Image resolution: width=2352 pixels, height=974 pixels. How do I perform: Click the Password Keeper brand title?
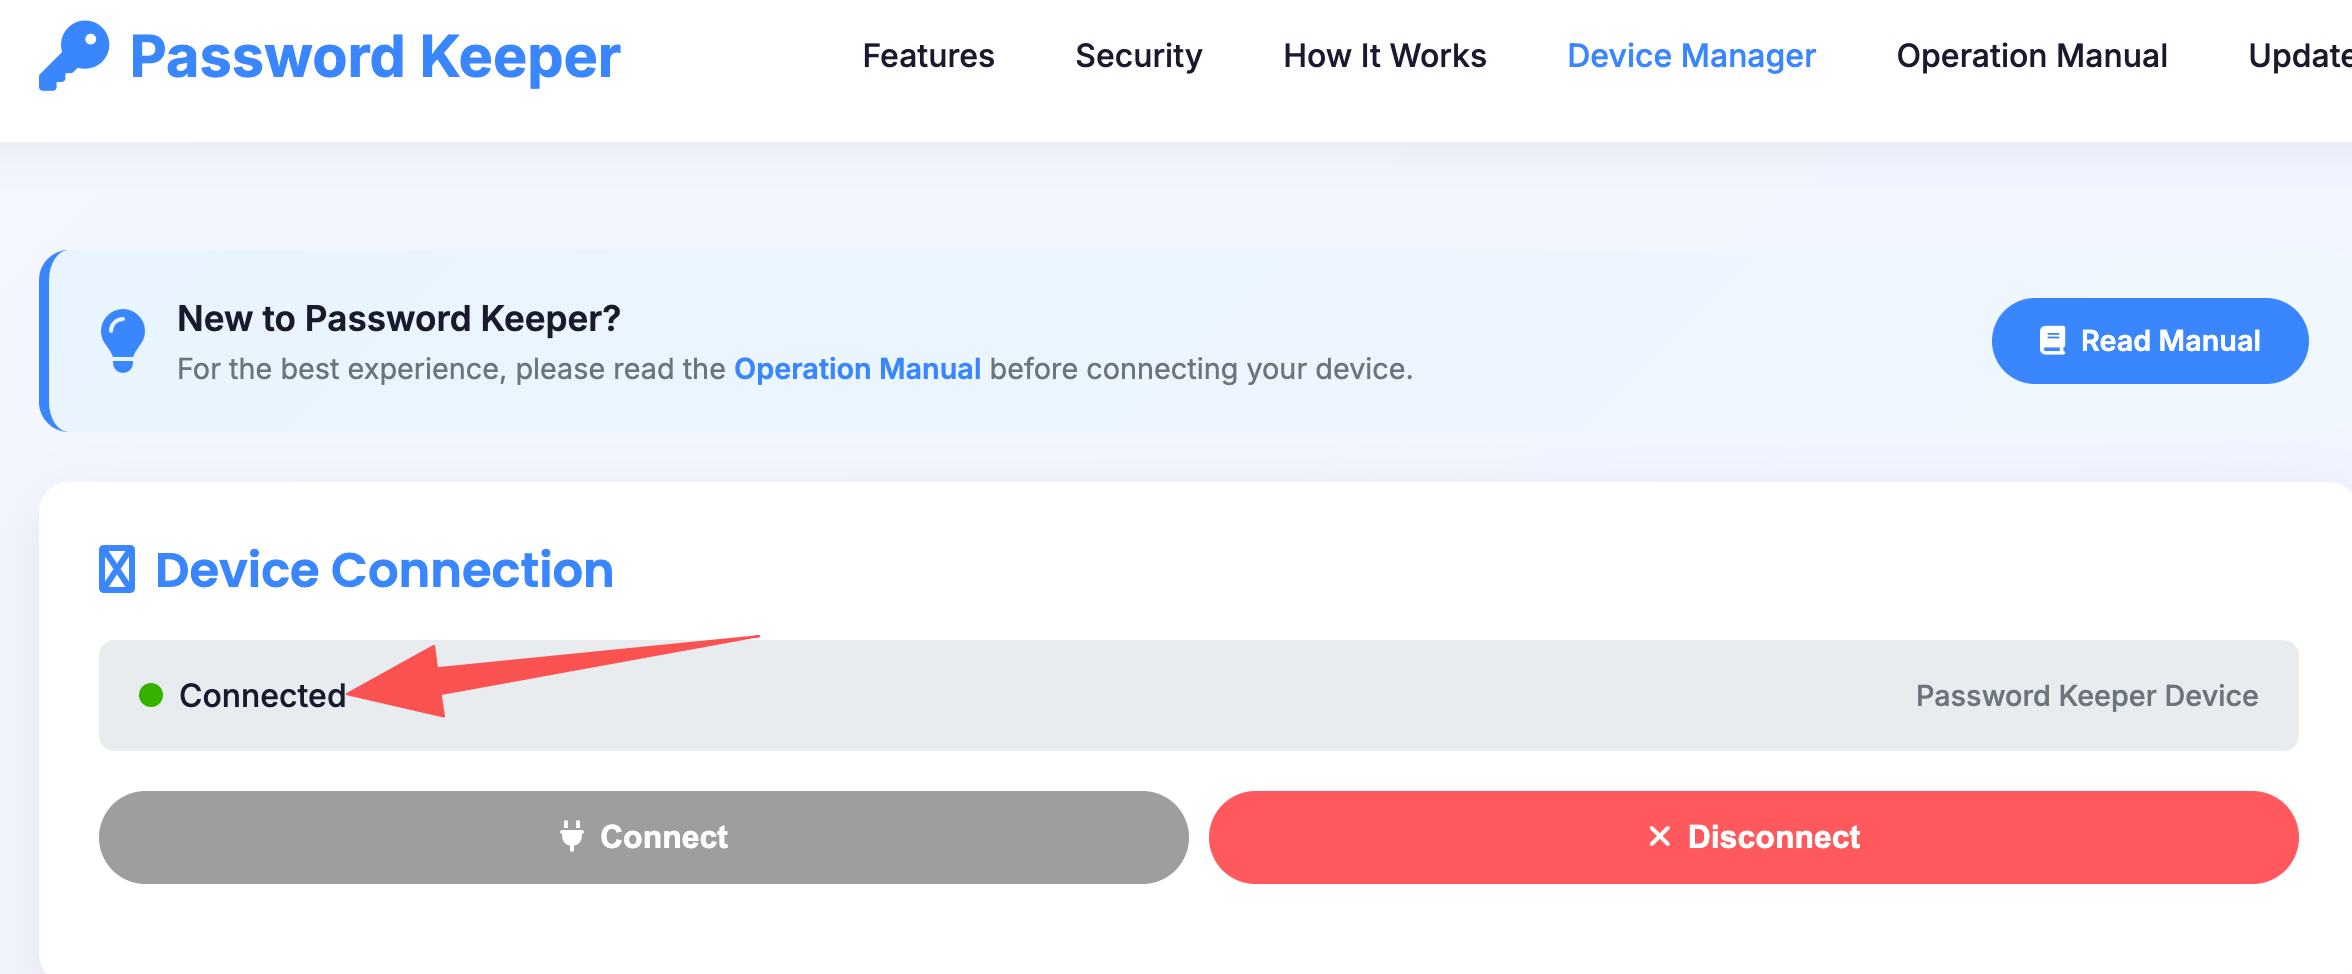pyautogui.click(x=375, y=57)
